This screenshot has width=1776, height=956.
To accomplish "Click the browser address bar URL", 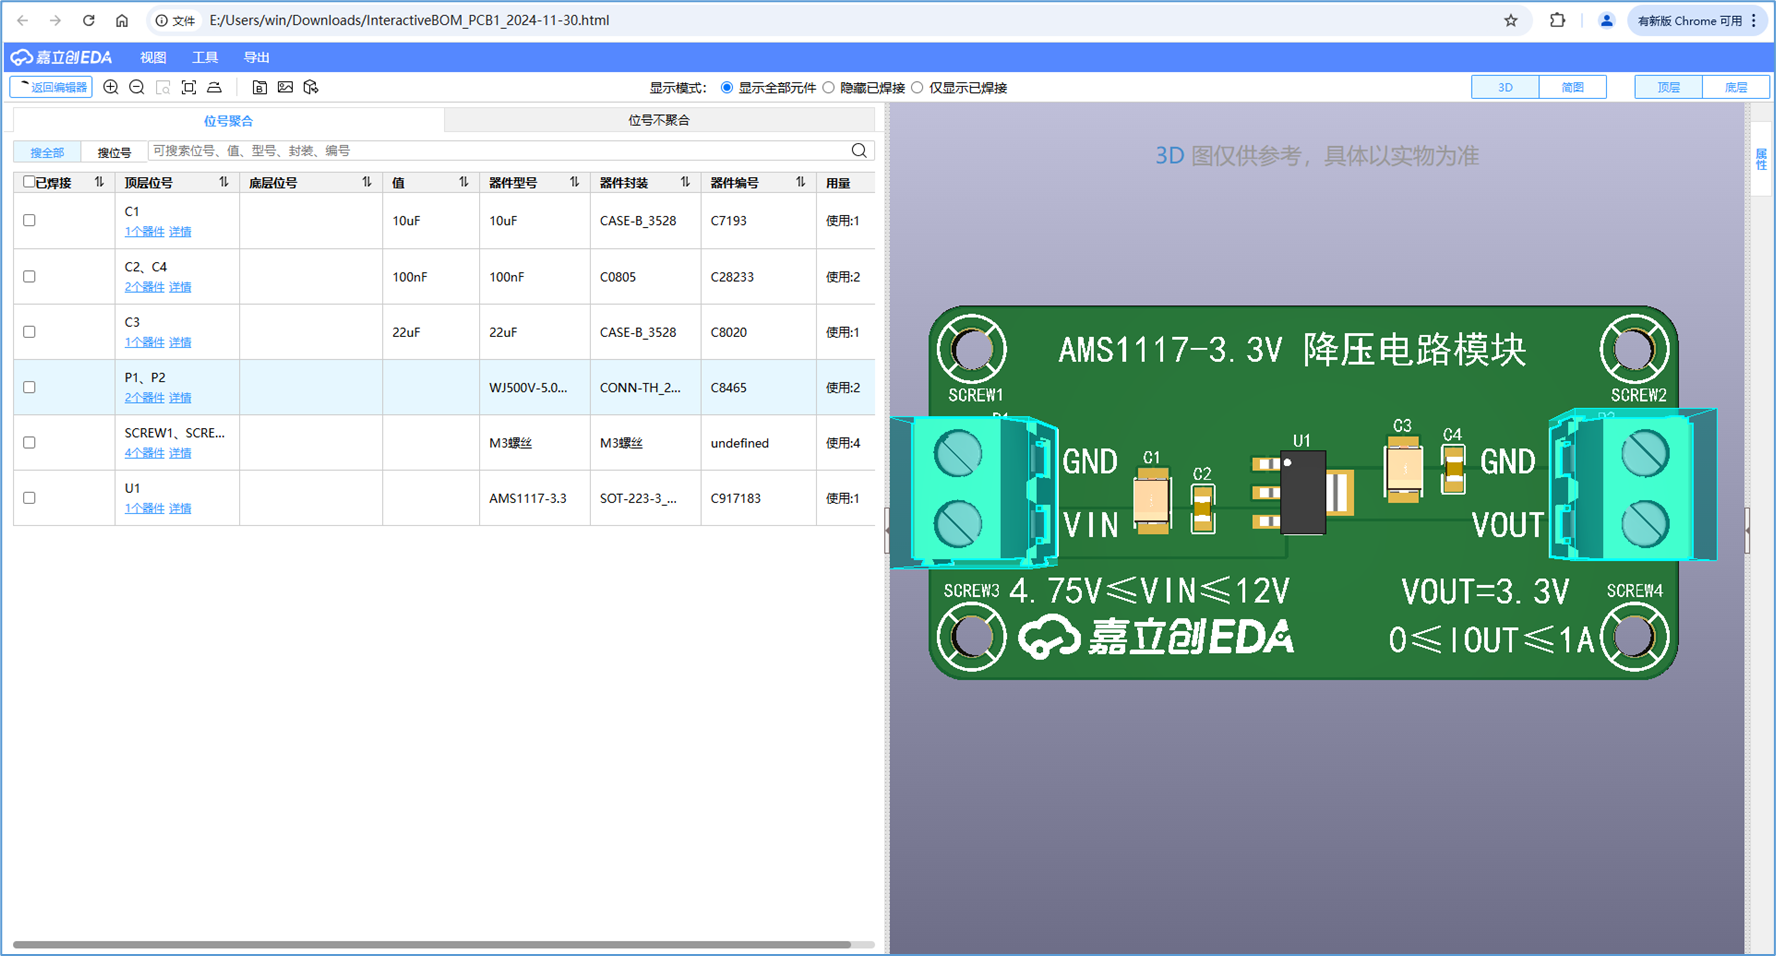I will point(409,20).
